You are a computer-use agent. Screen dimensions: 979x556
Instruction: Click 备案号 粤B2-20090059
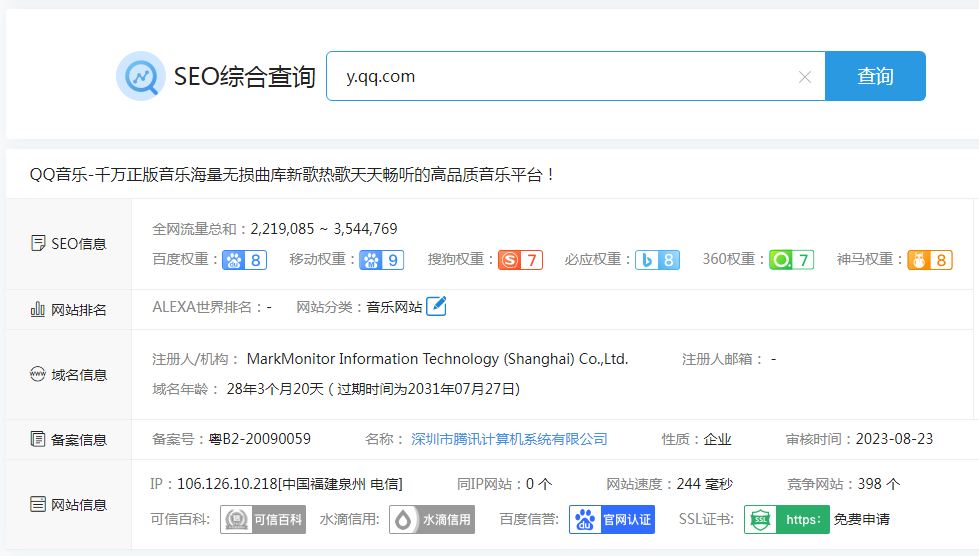point(260,439)
